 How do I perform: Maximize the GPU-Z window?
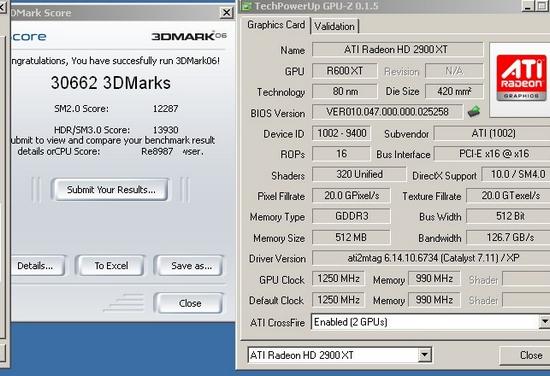[x=542, y=6]
